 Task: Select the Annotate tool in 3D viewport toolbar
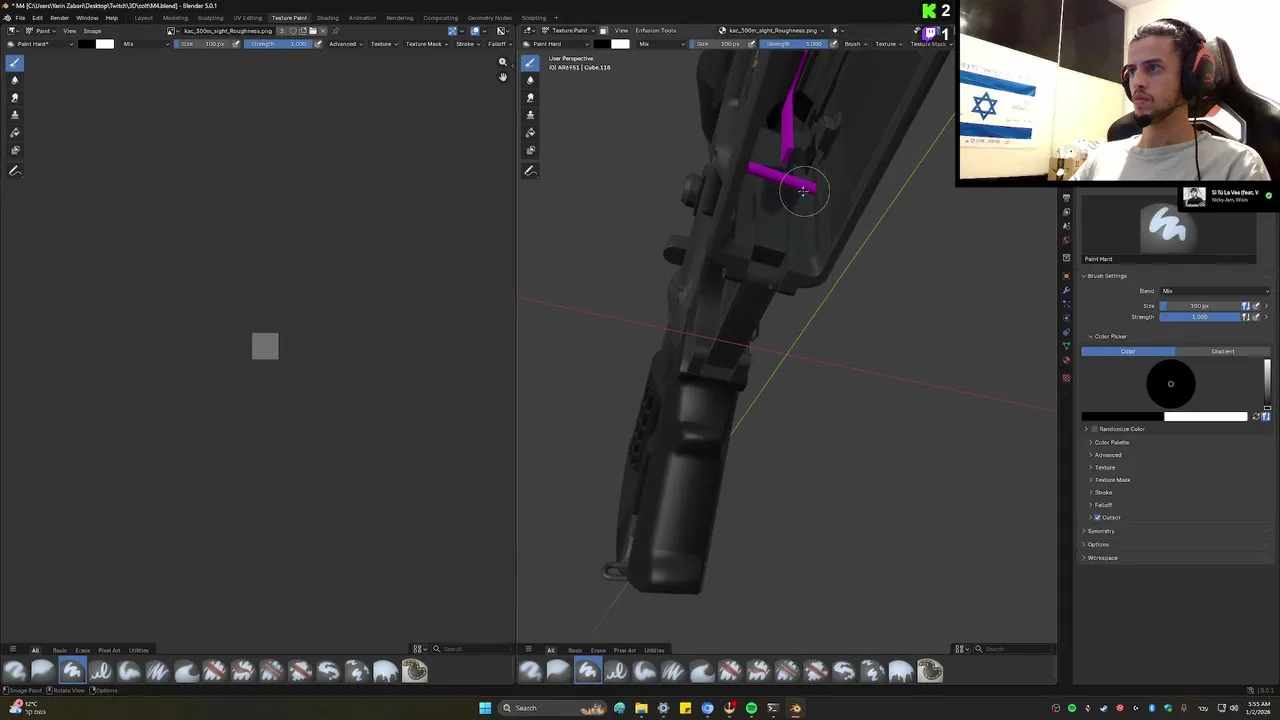coord(530,171)
